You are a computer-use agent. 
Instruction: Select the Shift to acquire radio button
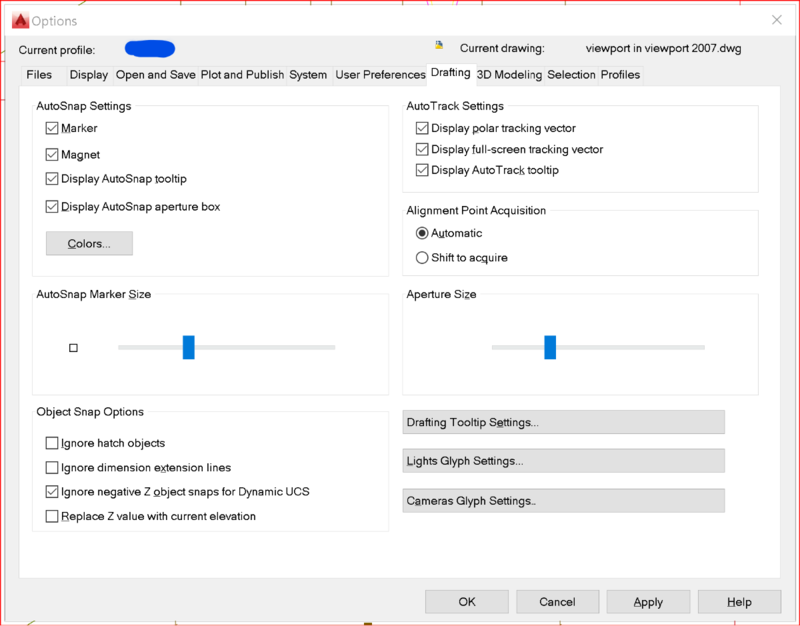(x=422, y=258)
